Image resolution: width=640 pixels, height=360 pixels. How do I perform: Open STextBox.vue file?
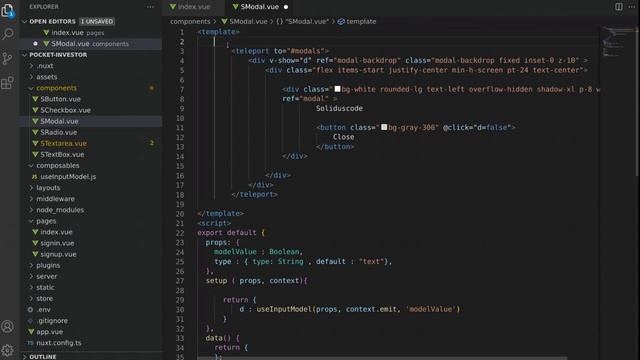62,154
